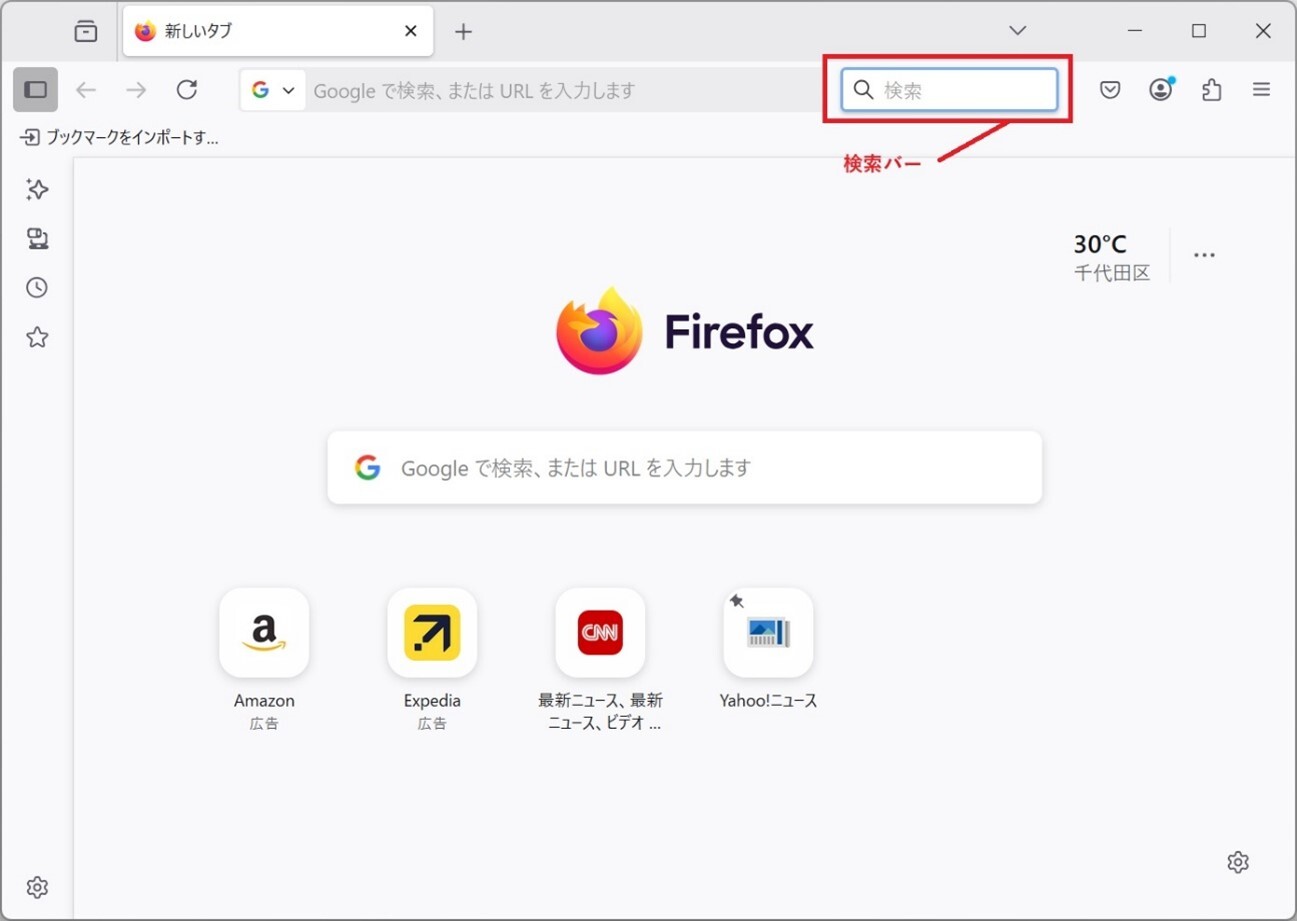1297x921 pixels.
Task: Open weather widget three-dot menu
Action: coord(1205,255)
